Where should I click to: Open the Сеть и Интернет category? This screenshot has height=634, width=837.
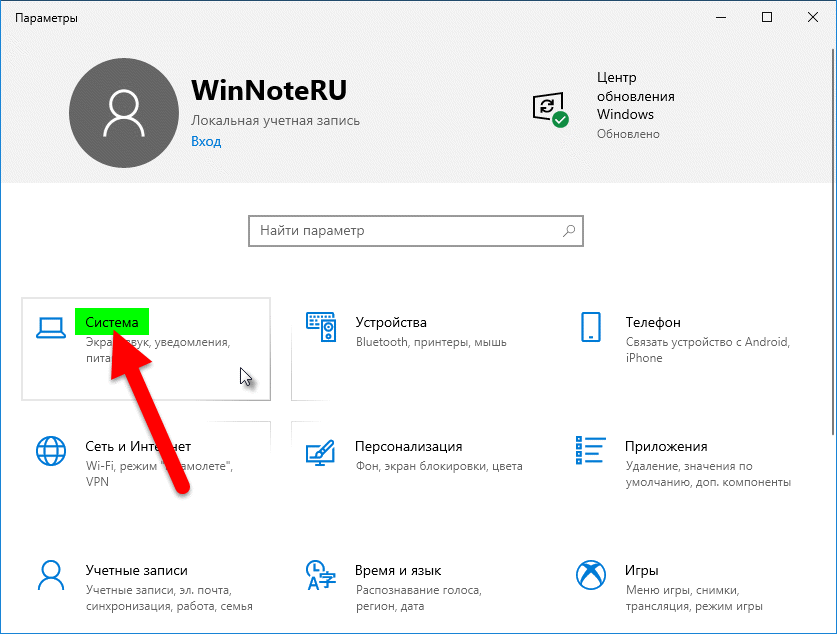[x=138, y=446]
